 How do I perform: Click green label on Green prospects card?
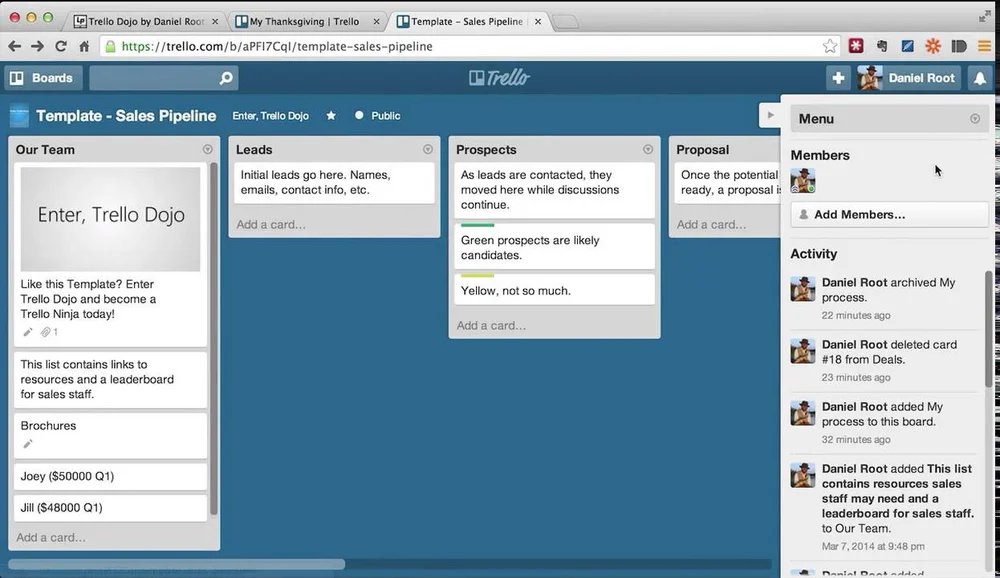pos(477,225)
